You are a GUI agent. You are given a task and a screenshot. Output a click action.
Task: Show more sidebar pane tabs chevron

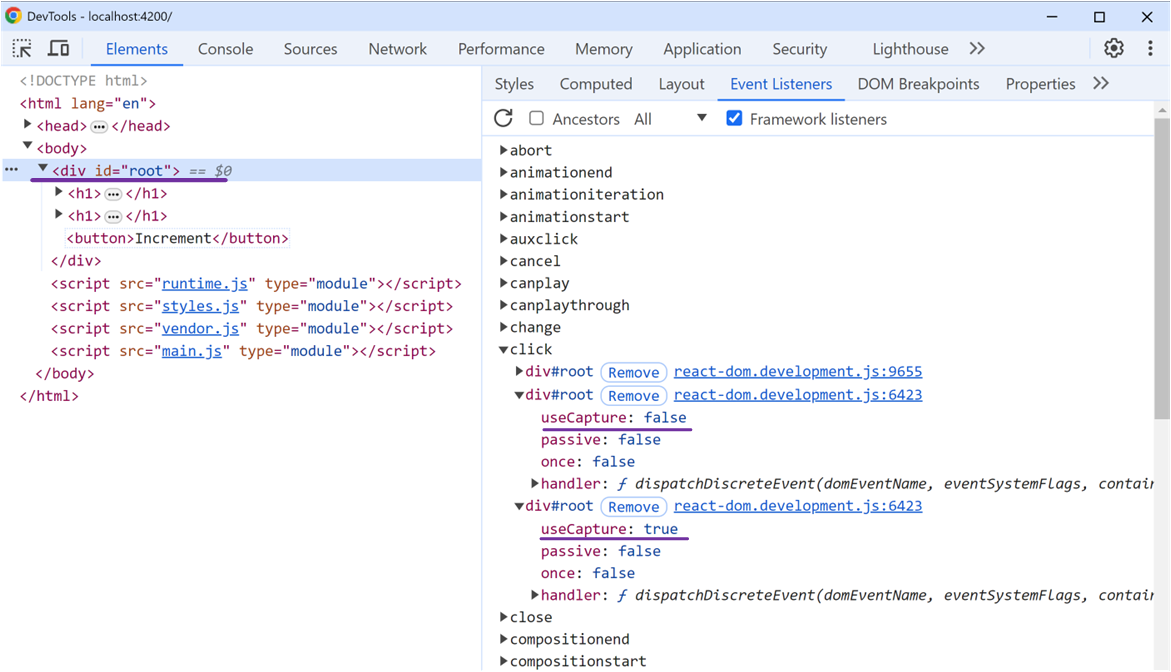pyautogui.click(x=1101, y=84)
